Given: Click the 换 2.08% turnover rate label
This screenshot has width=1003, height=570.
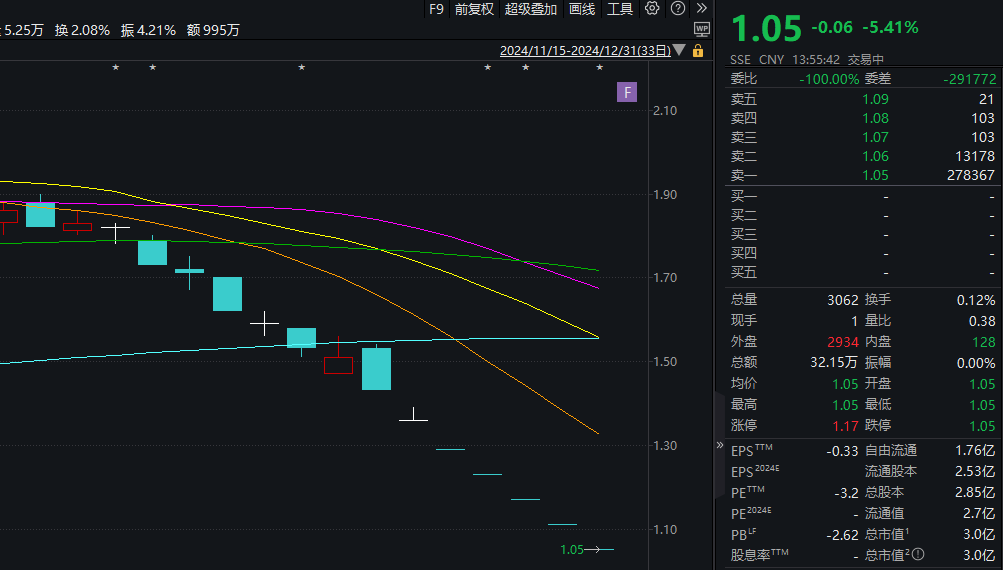Looking at the screenshot, I should 83,30.
